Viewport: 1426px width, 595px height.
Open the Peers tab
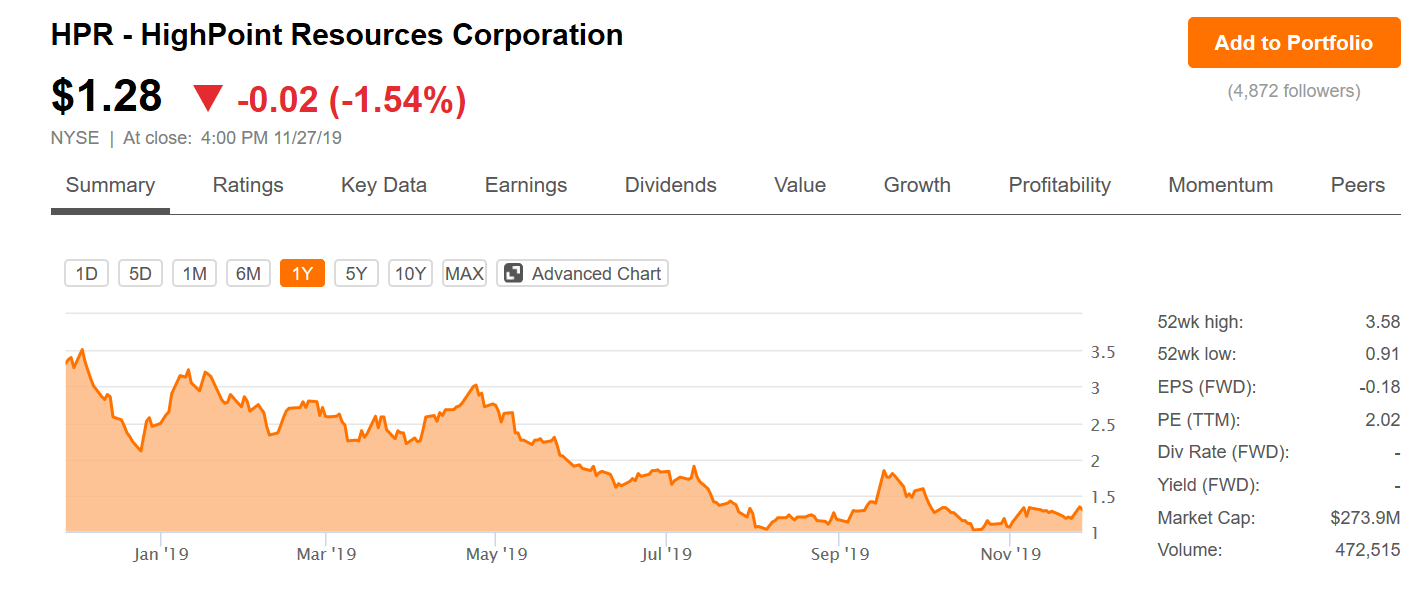[1358, 185]
